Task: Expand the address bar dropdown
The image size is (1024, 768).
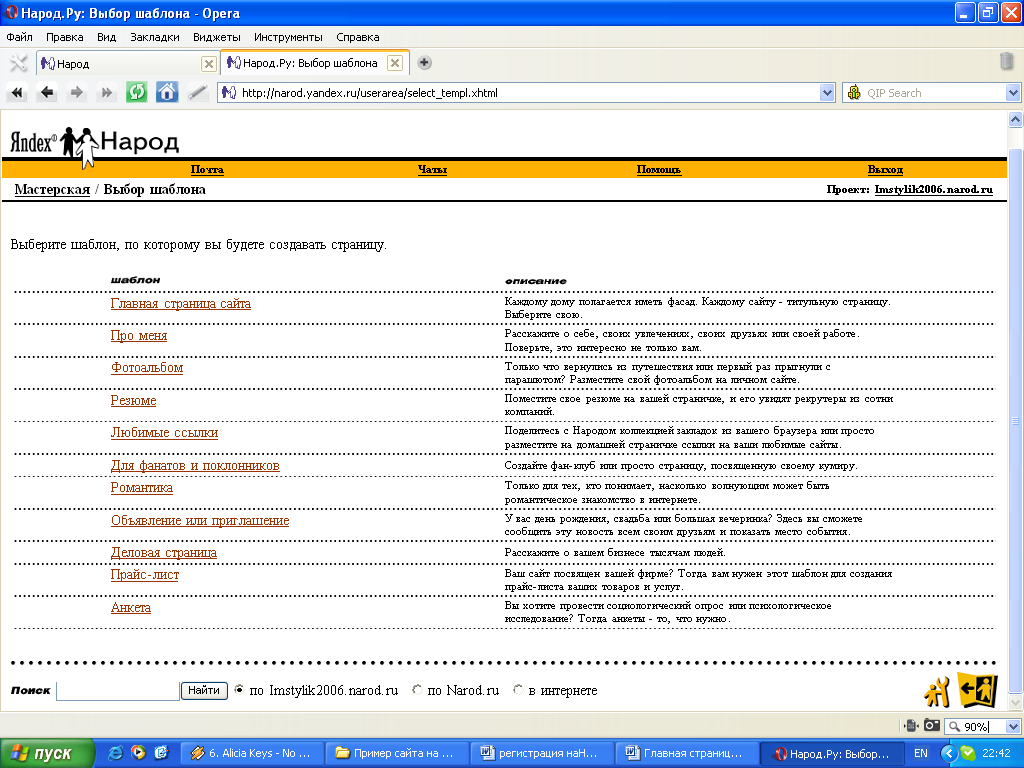Action: 827,93
